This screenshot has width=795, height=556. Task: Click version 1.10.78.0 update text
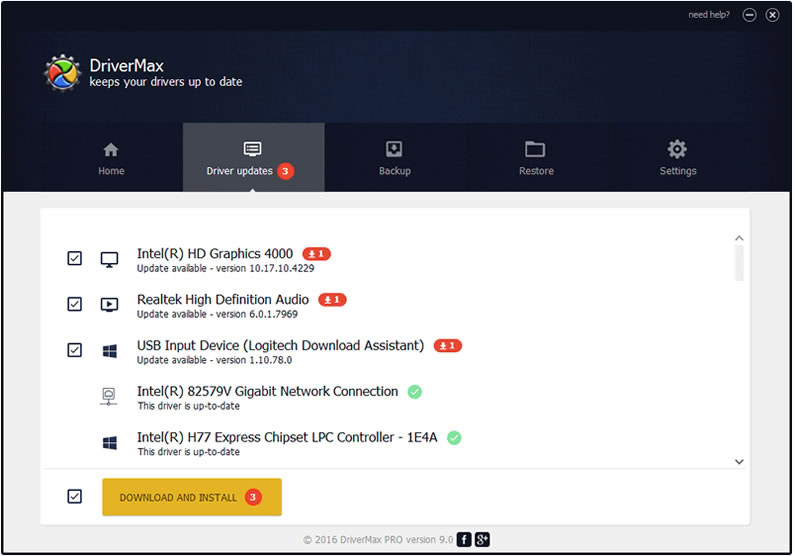[x=214, y=360]
